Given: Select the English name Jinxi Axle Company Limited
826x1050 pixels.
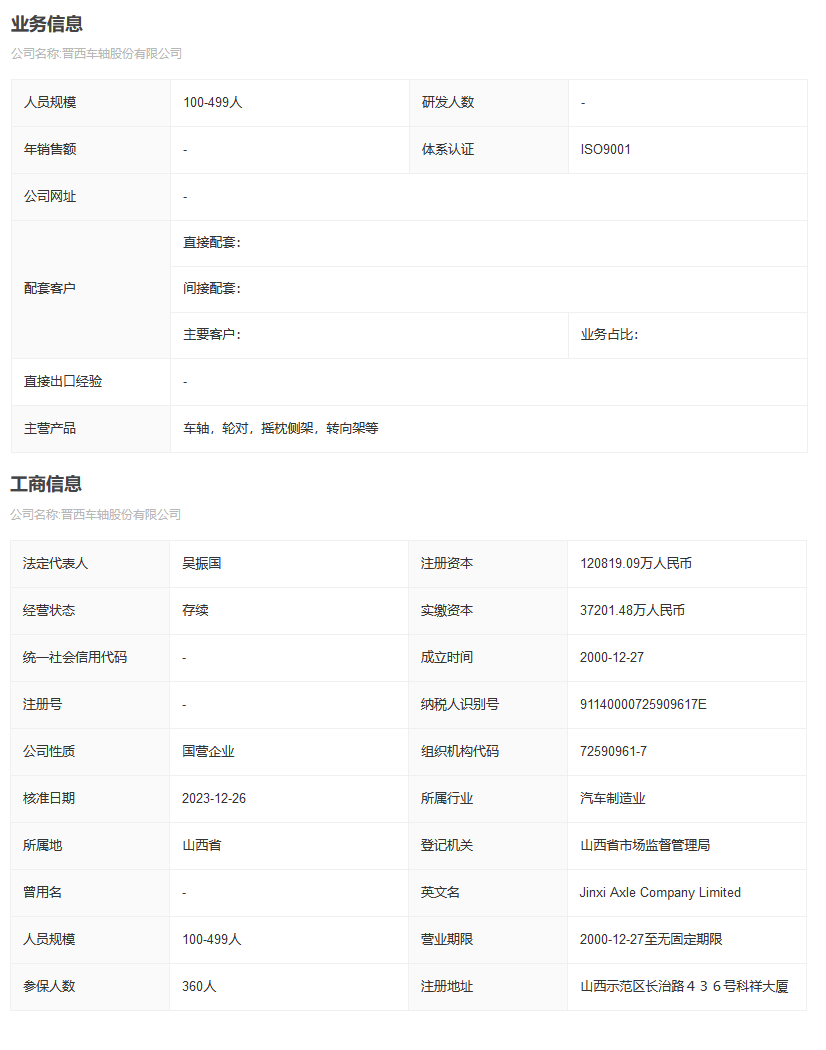Looking at the screenshot, I should click(x=661, y=893).
